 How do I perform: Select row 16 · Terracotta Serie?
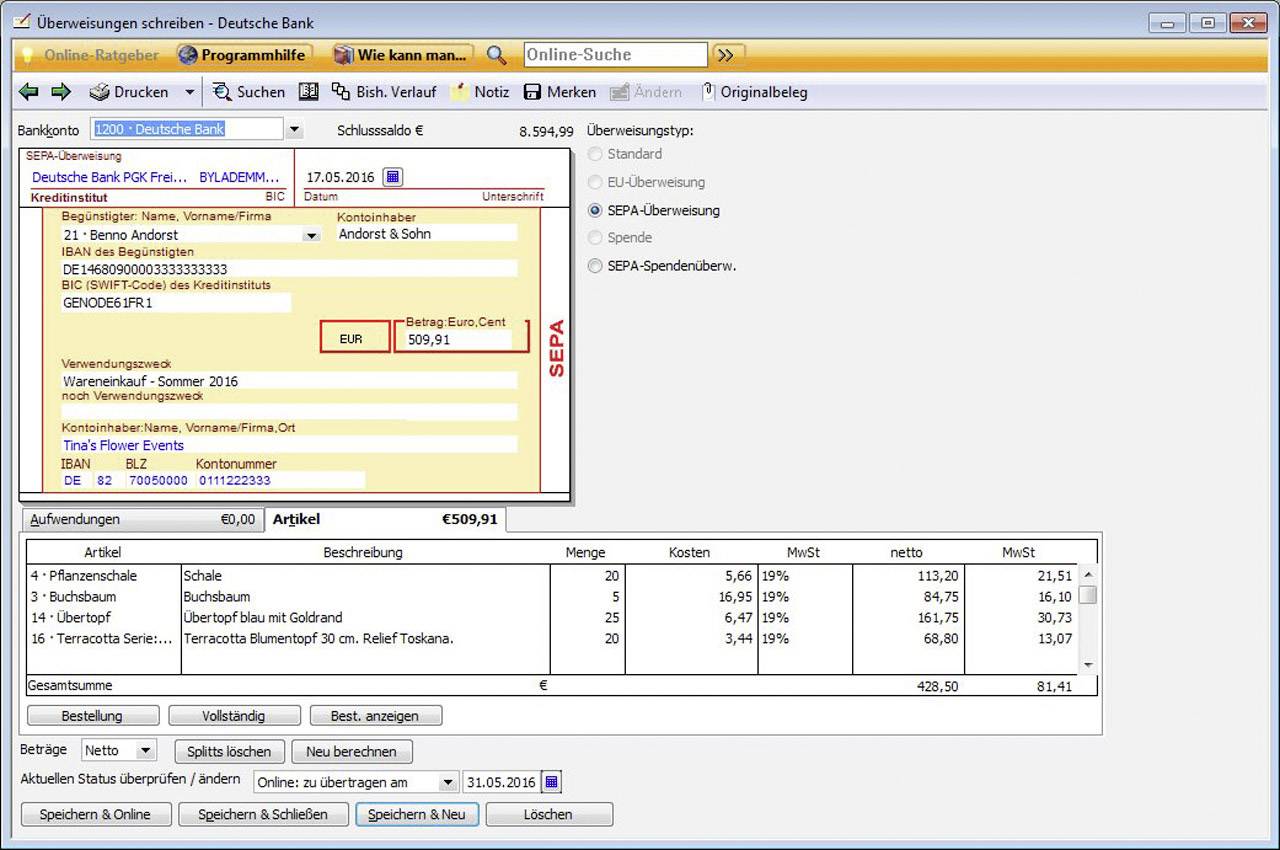(x=554, y=638)
